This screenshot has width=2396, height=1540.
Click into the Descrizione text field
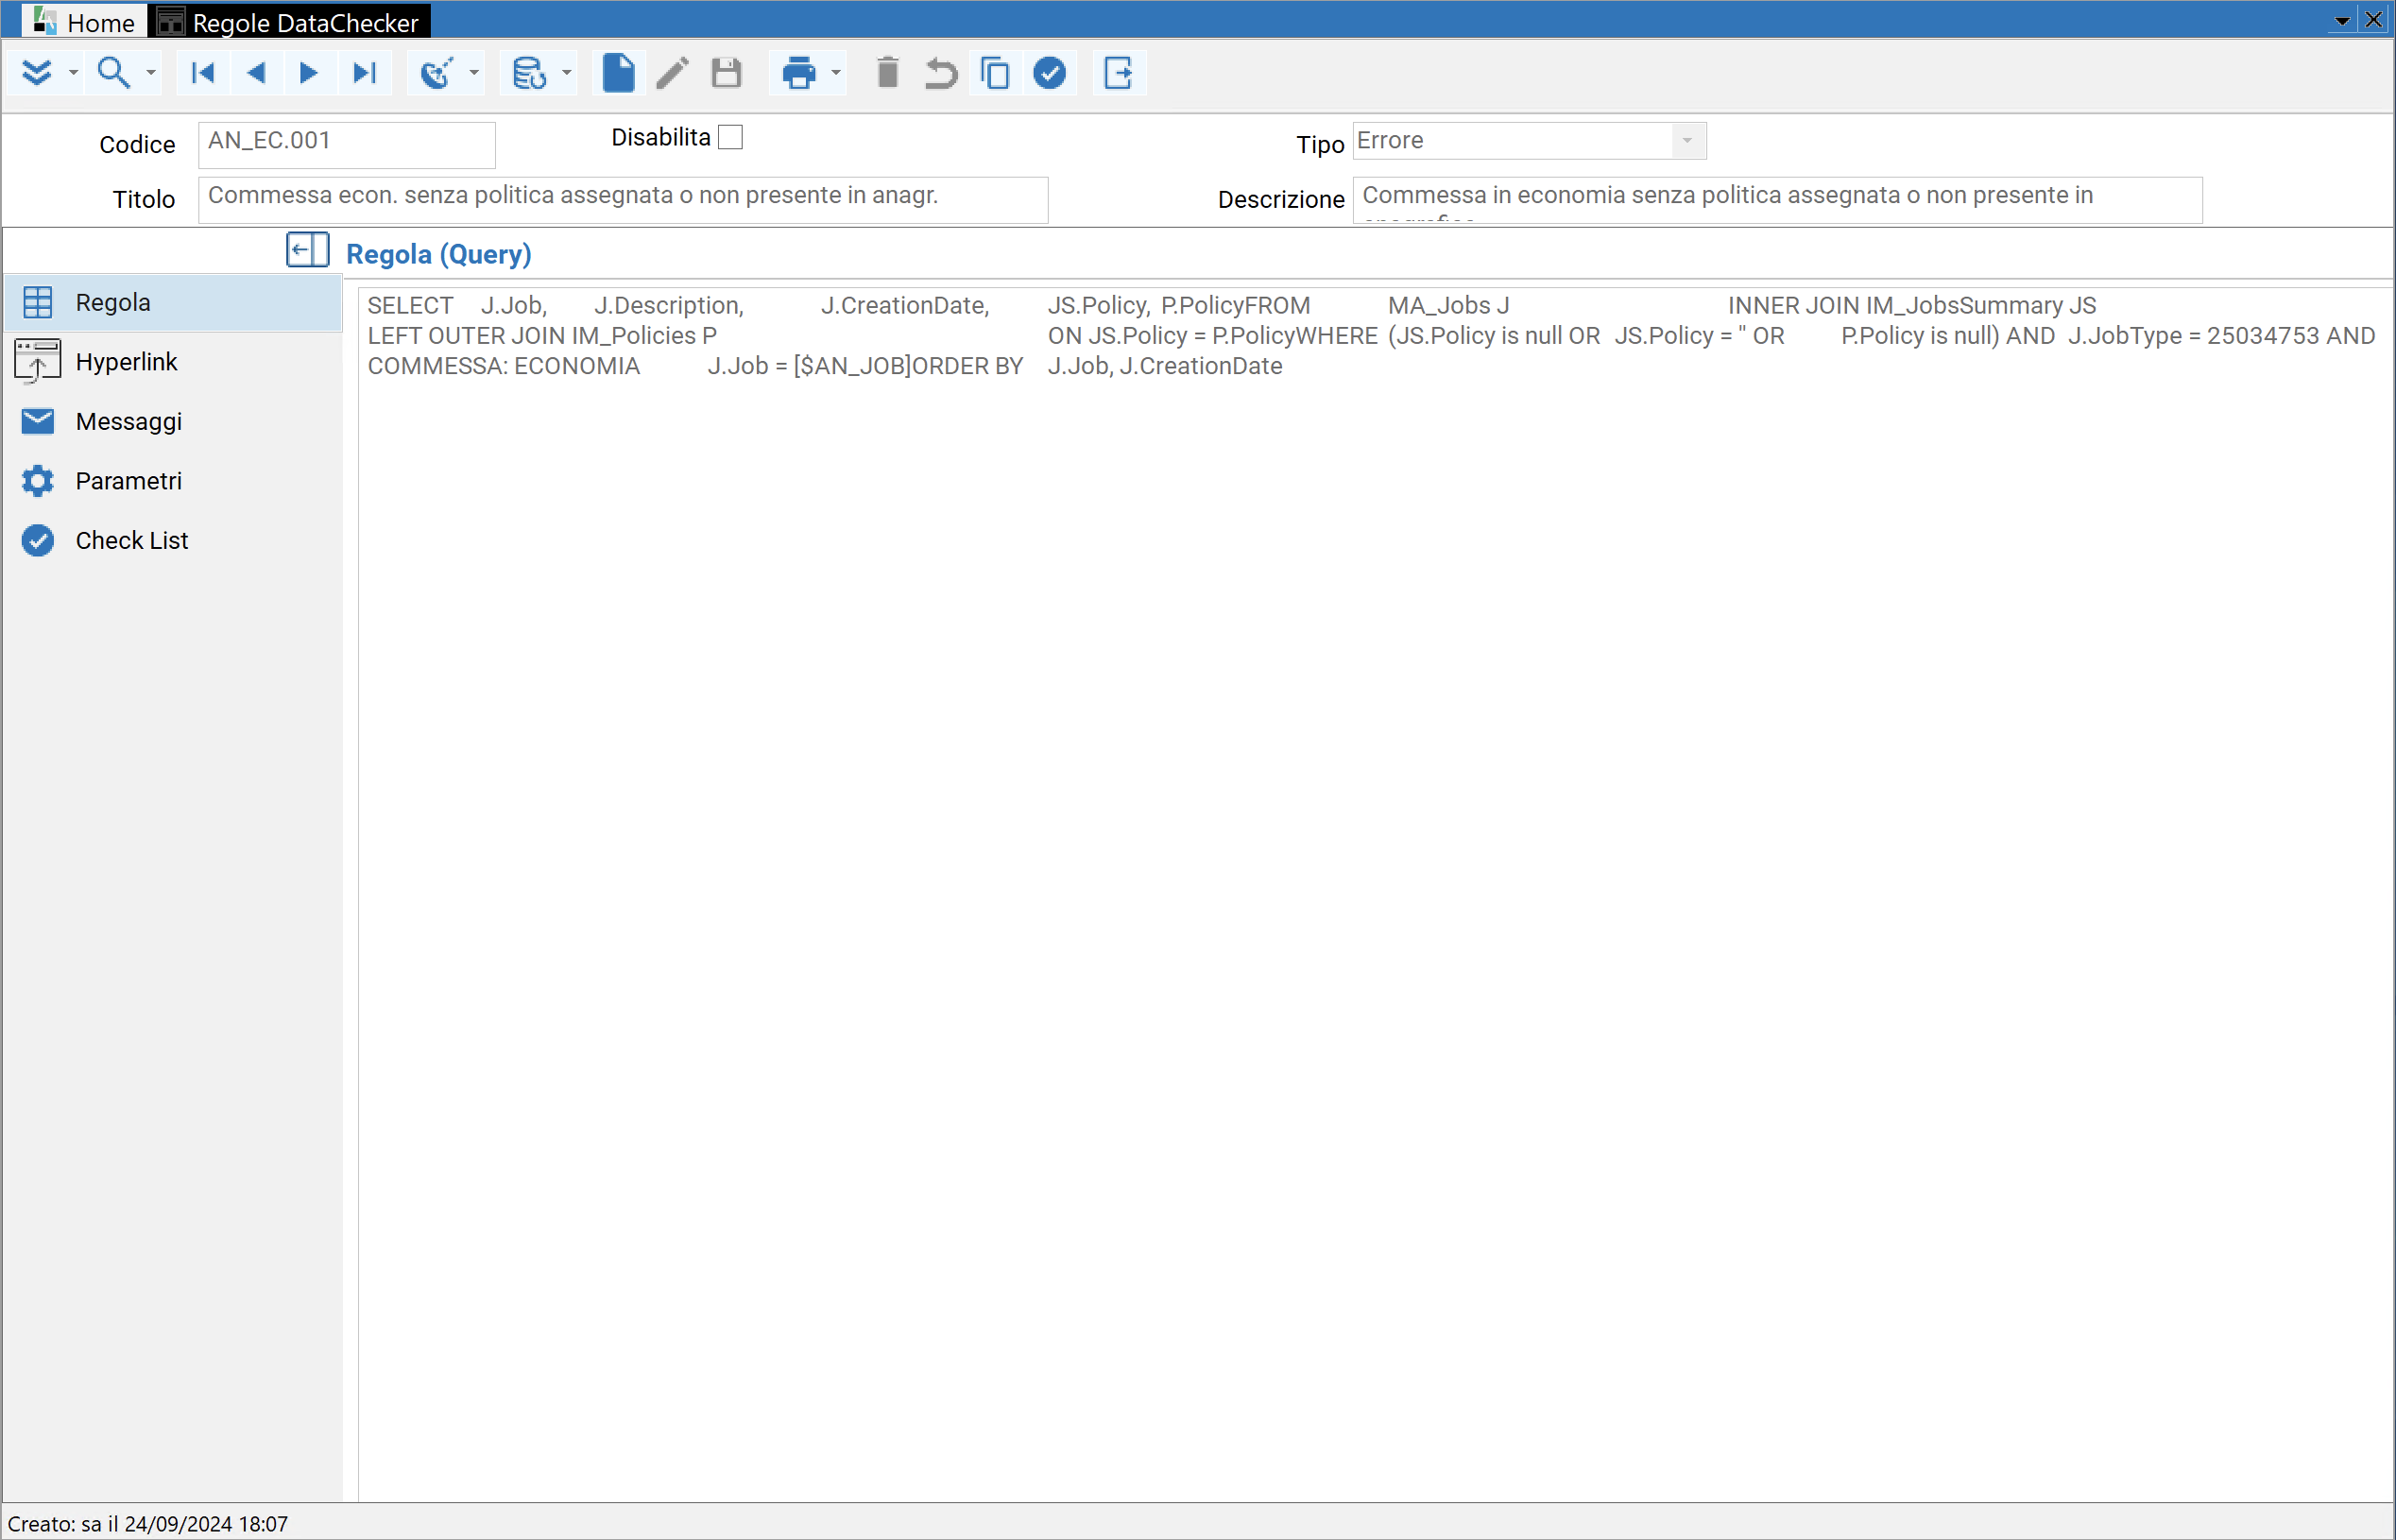click(x=1777, y=199)
